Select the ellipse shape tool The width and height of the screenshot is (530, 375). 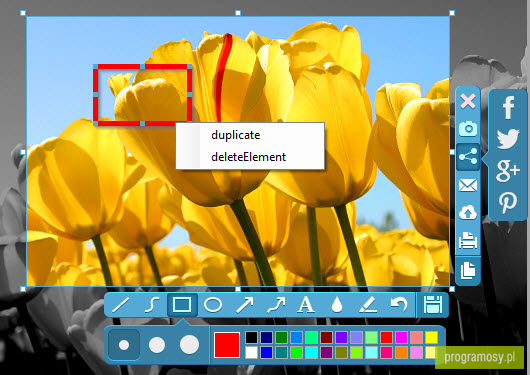(213, 305)
